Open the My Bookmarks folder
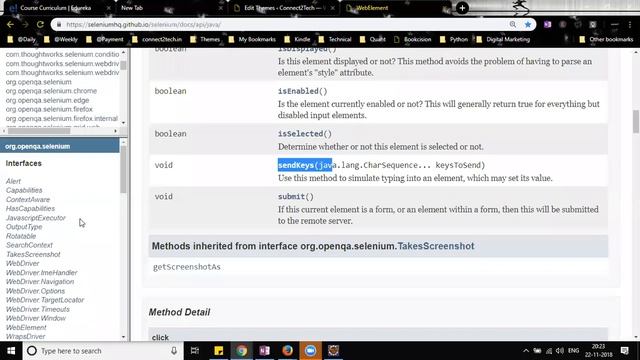The width and height of the screenshot is (640, 360). pyautogui.click(x=252, y=40)
